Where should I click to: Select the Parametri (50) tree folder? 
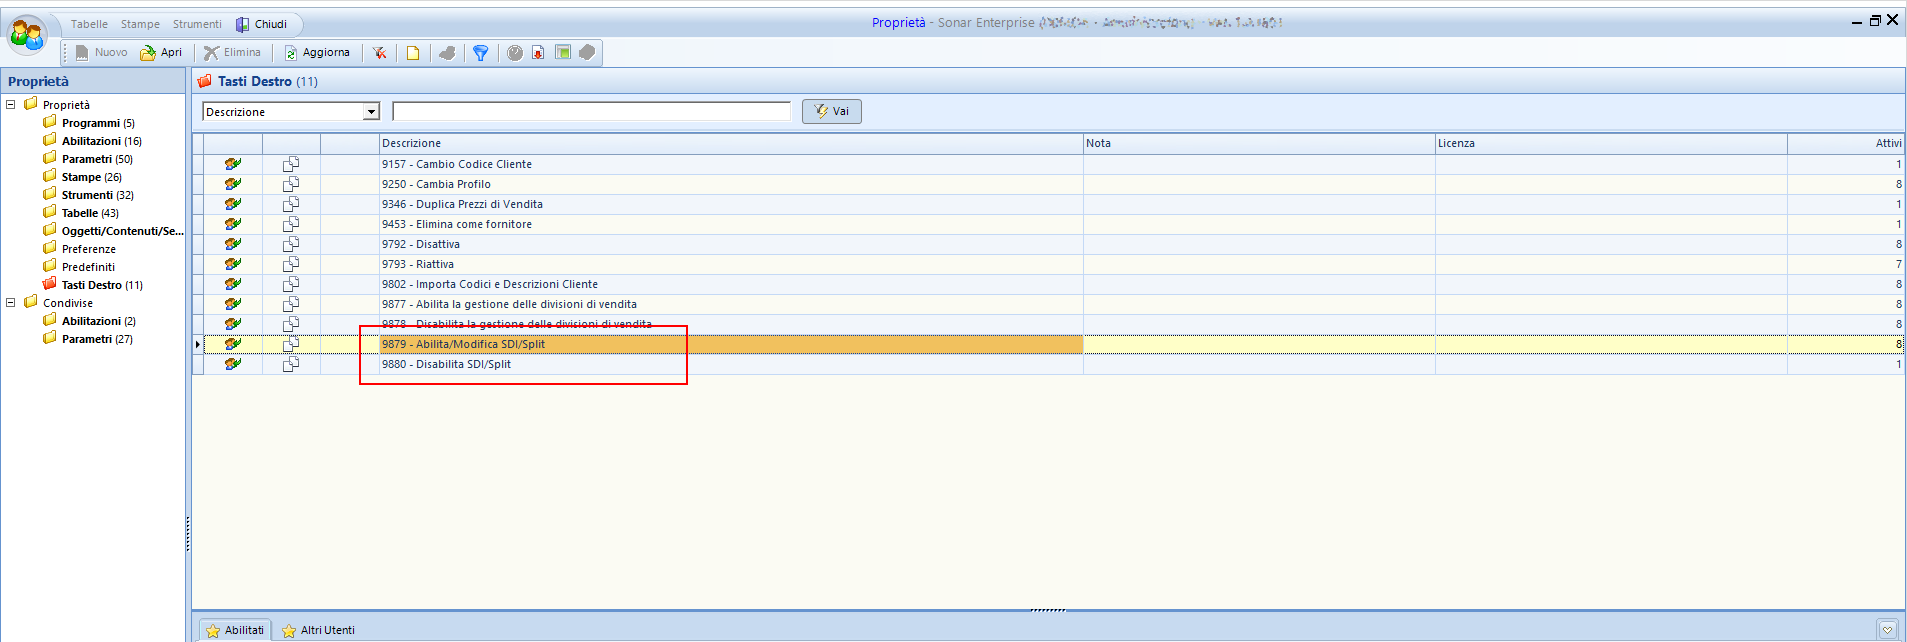(96, 159)
